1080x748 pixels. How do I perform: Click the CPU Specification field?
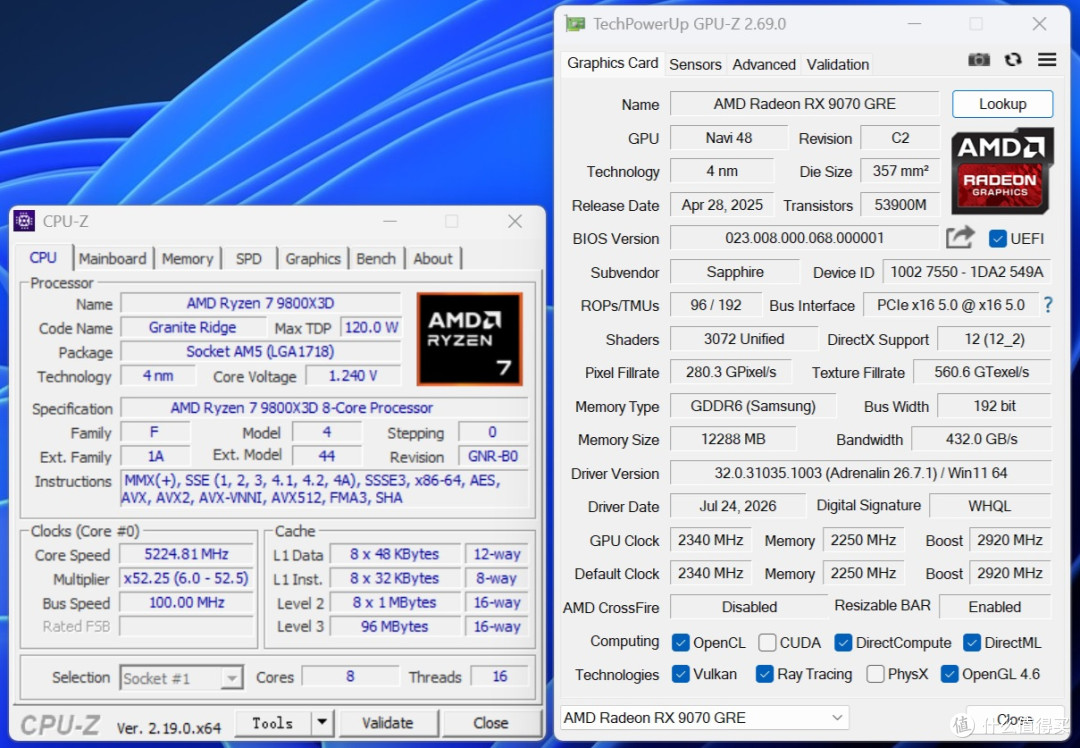click(x=324, y=408)
